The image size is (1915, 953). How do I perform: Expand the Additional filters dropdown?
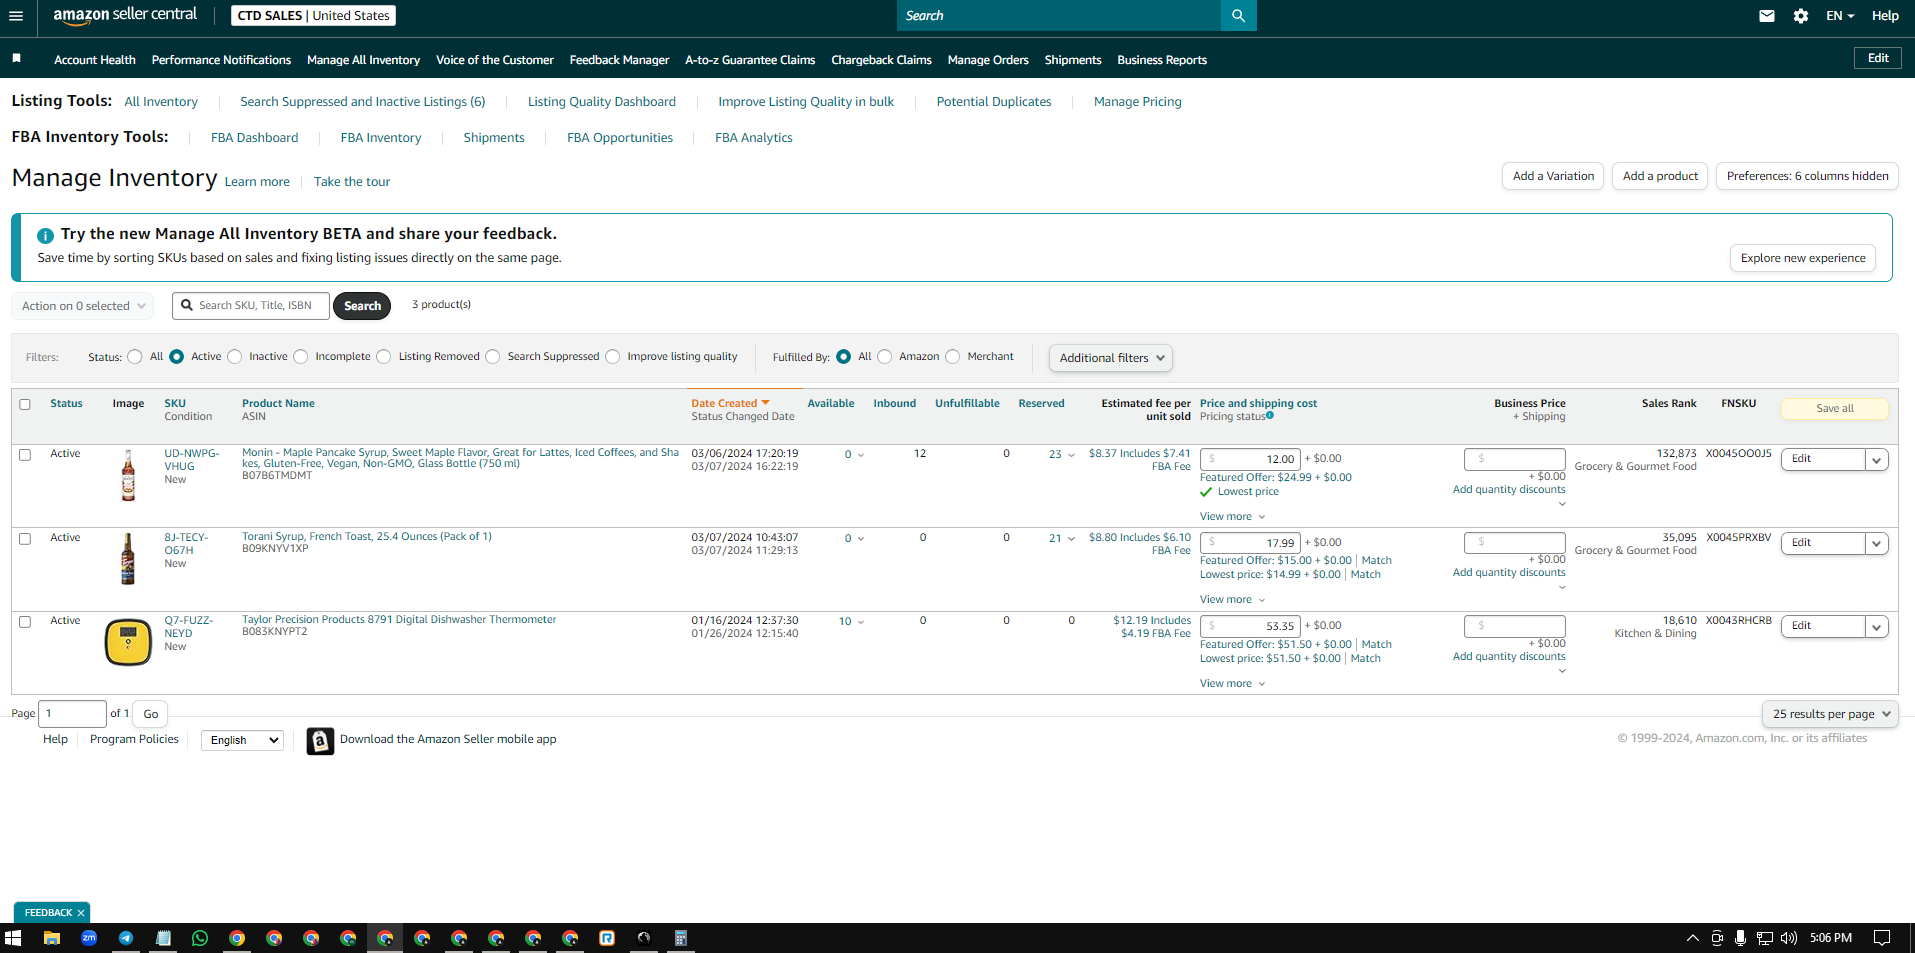click(x=1111, y=358)
